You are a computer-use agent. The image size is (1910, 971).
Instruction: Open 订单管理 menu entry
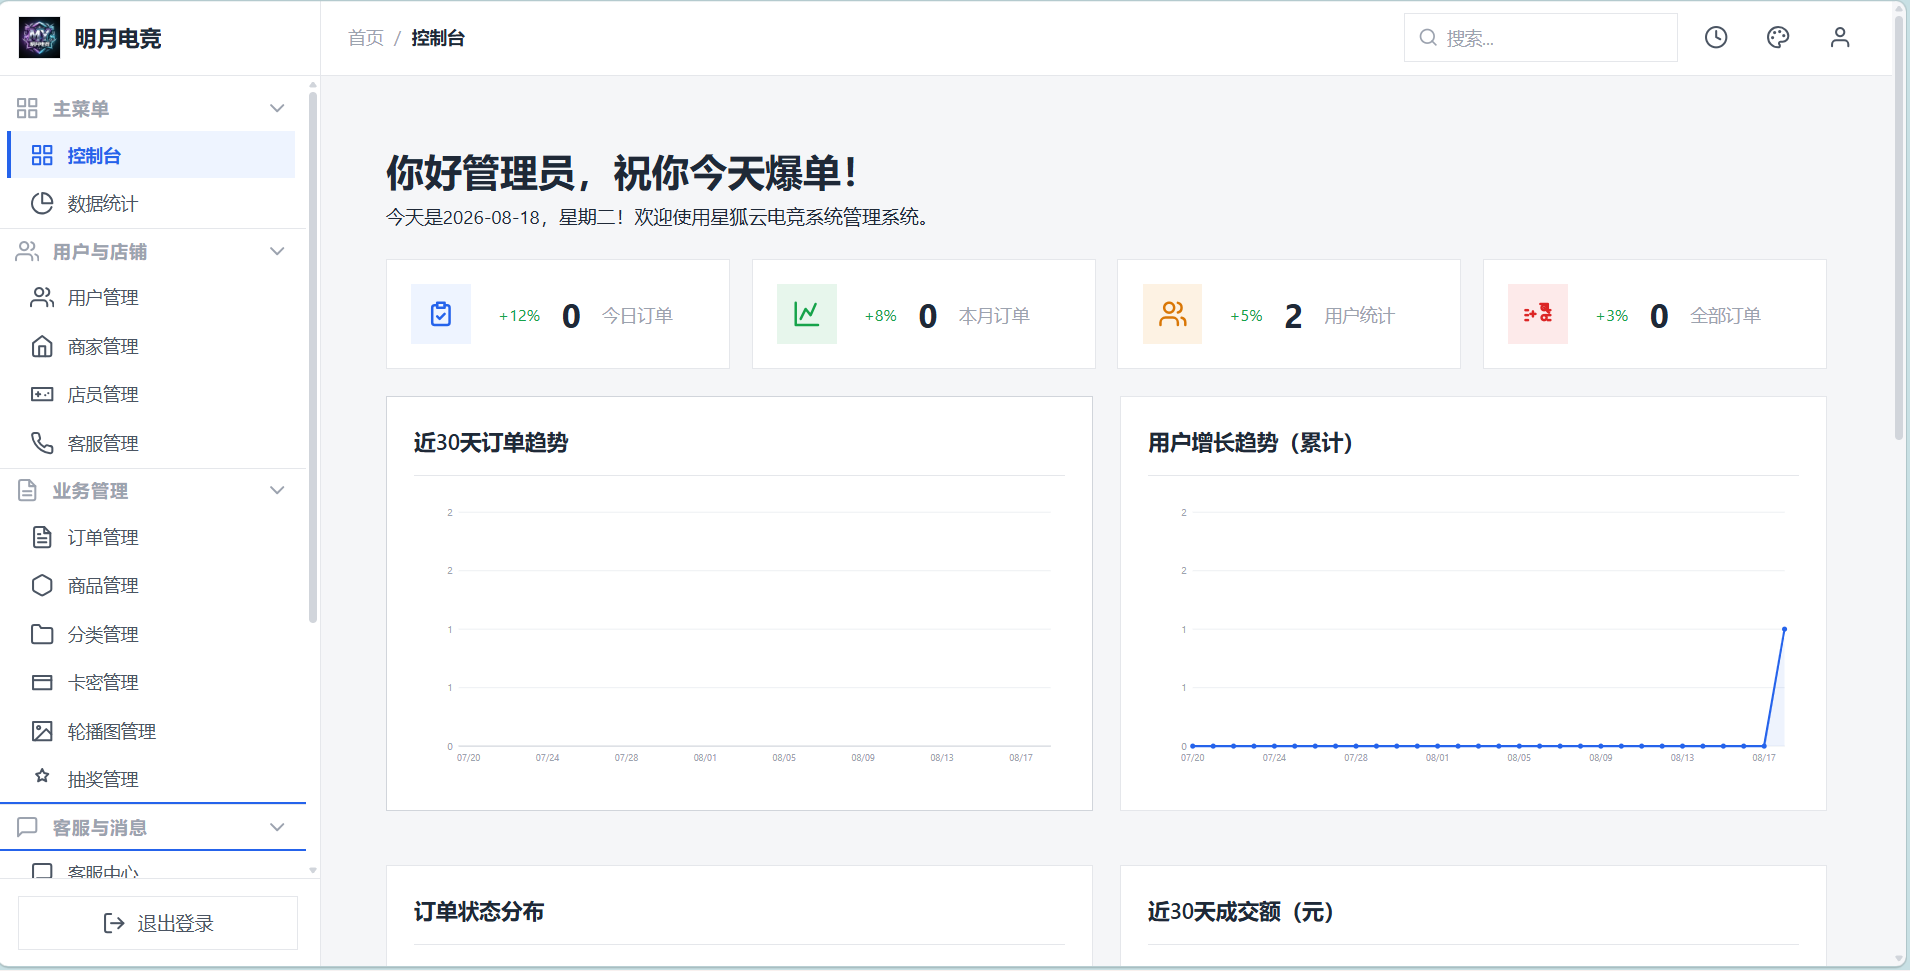tap(151, 538)
